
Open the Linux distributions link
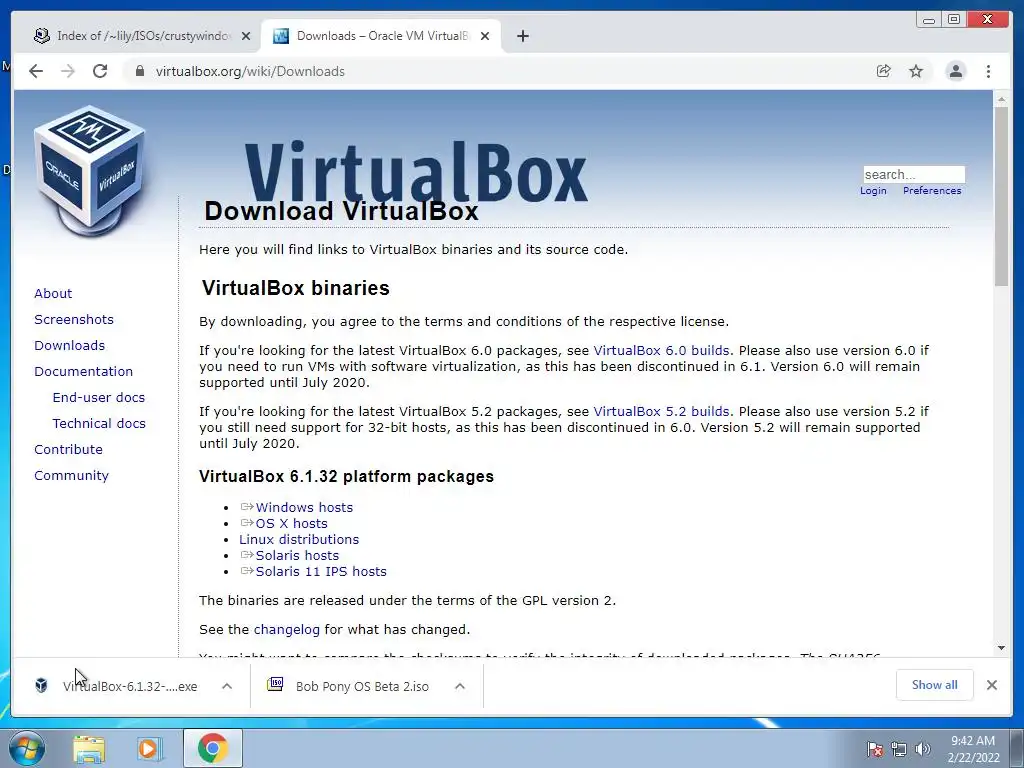(298, 539)
